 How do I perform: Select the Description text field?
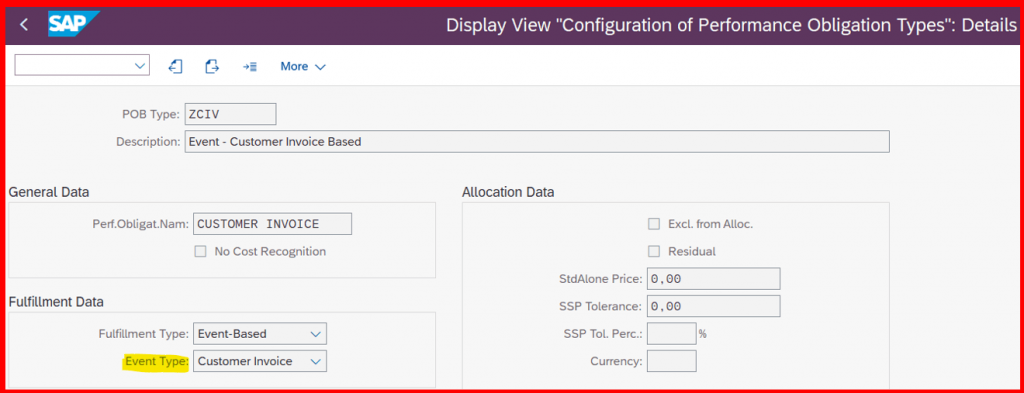(537, 141)
